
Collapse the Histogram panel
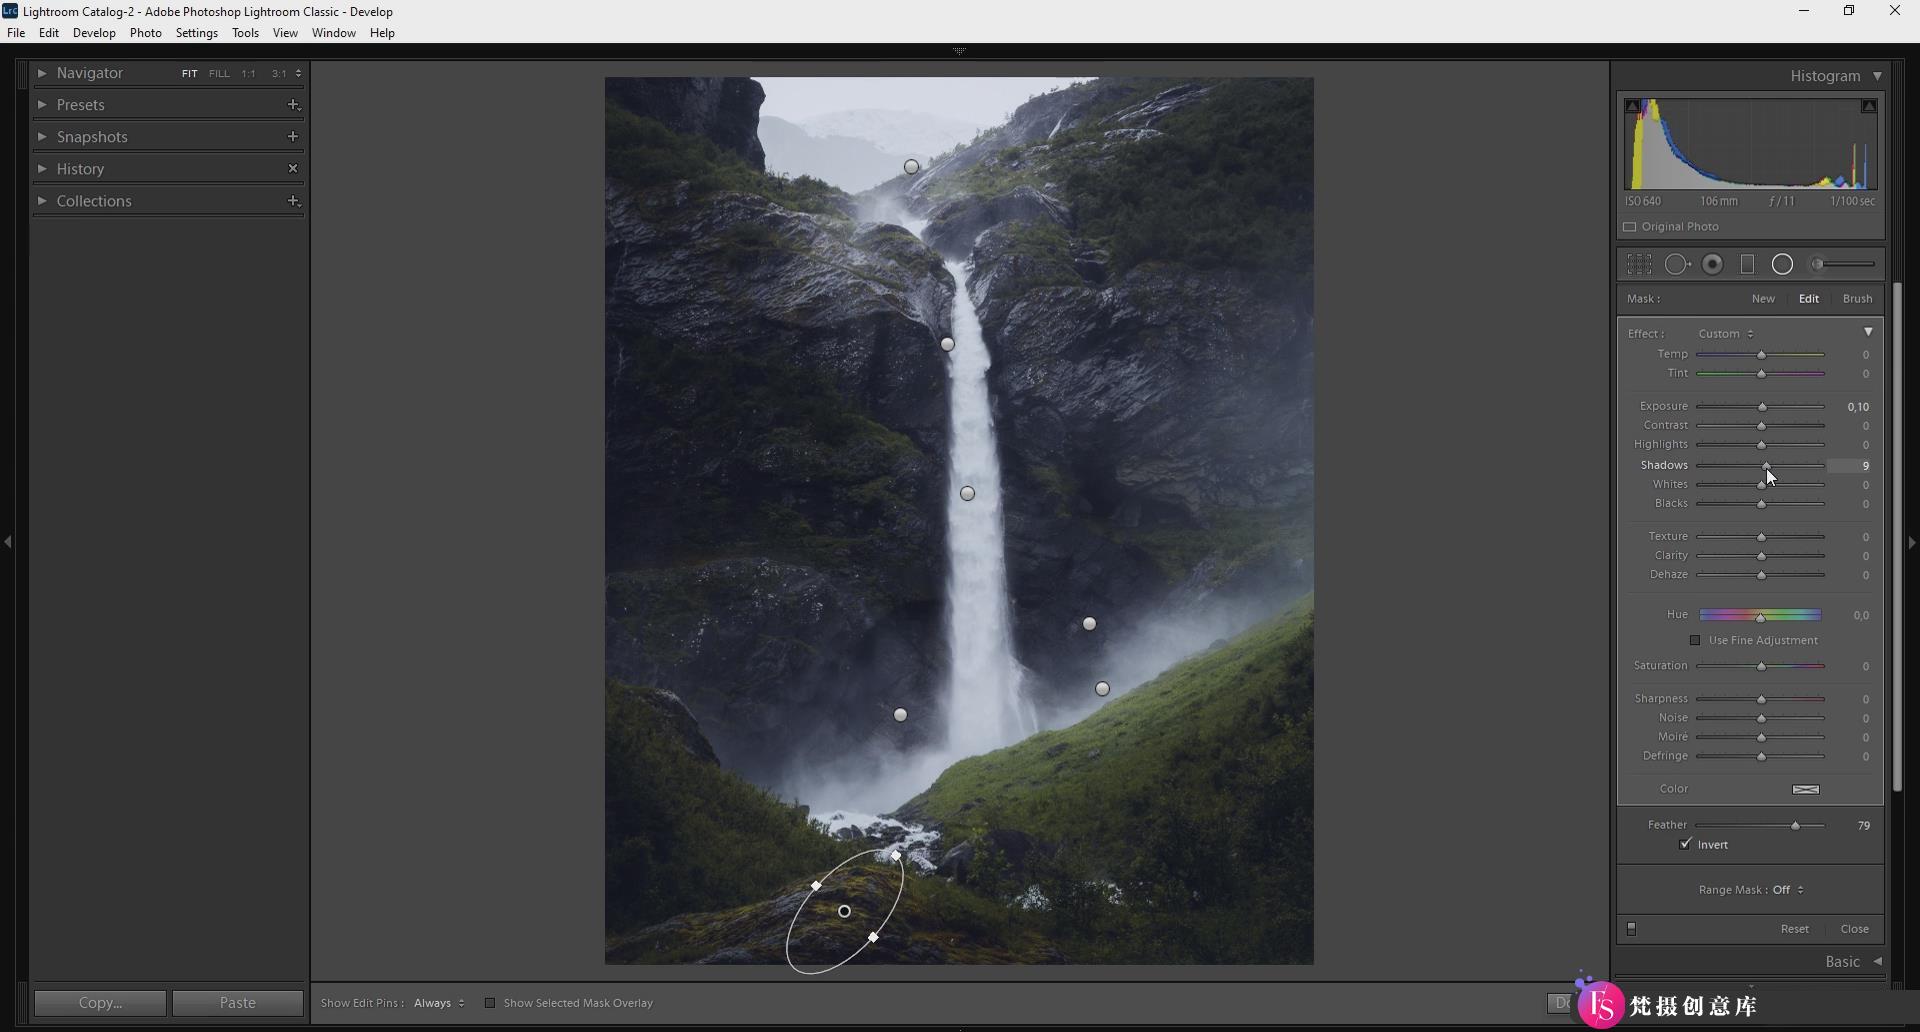point(1877,76)
